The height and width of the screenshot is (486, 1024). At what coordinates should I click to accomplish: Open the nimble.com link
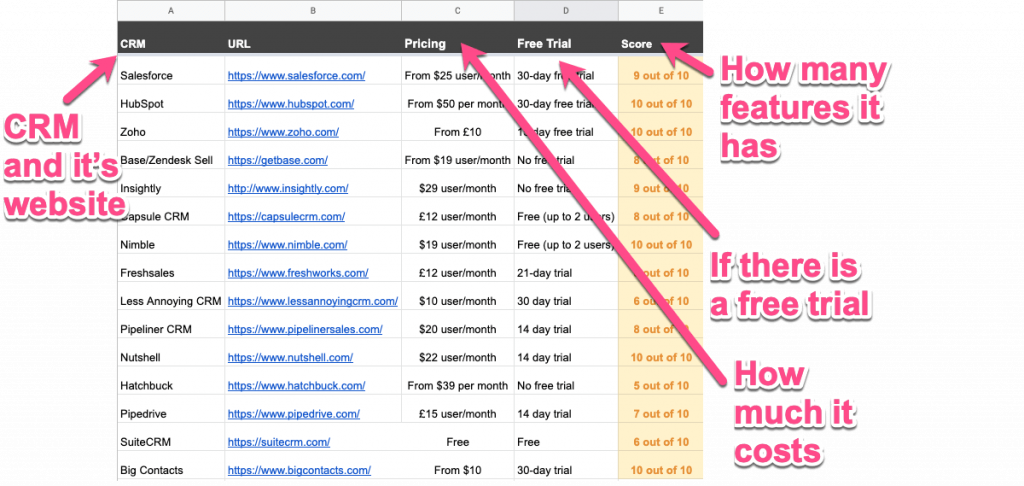point(287,245)
